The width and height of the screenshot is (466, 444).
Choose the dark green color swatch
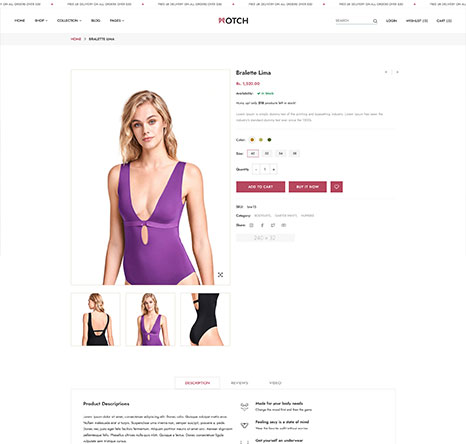[269, 140]
